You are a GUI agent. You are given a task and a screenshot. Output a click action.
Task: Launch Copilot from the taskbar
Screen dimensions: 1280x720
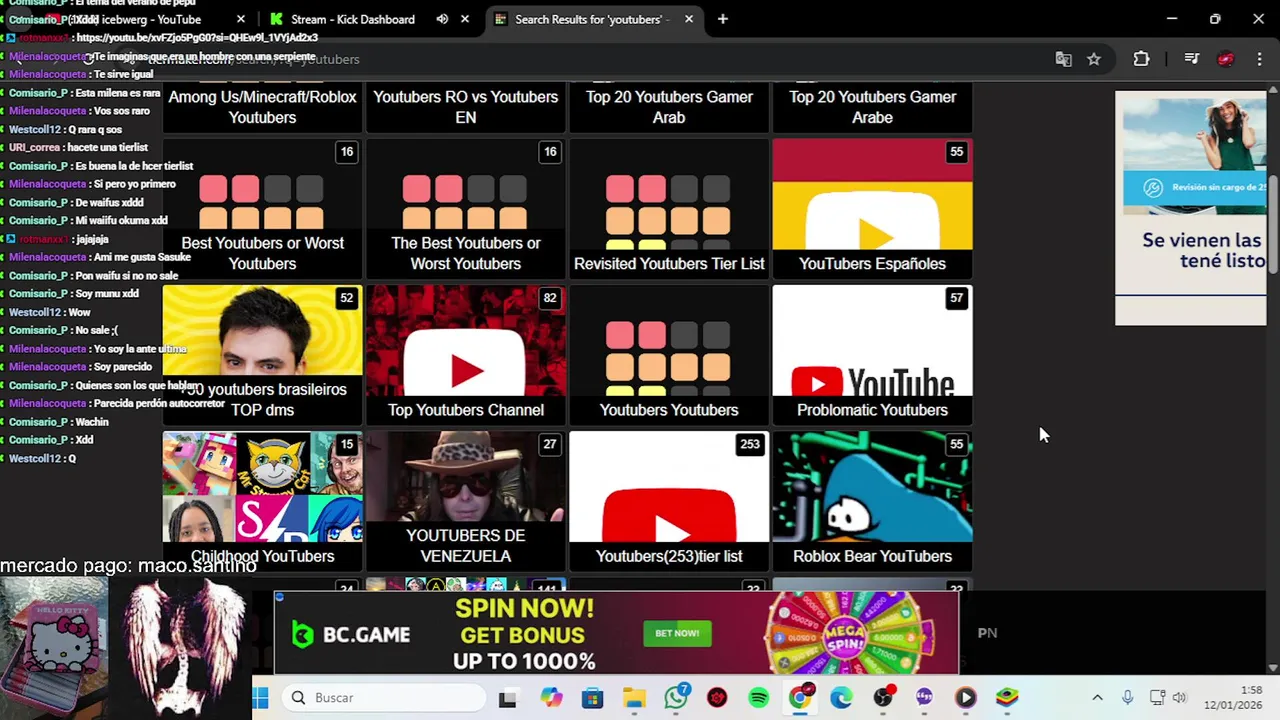click(551, 698)
